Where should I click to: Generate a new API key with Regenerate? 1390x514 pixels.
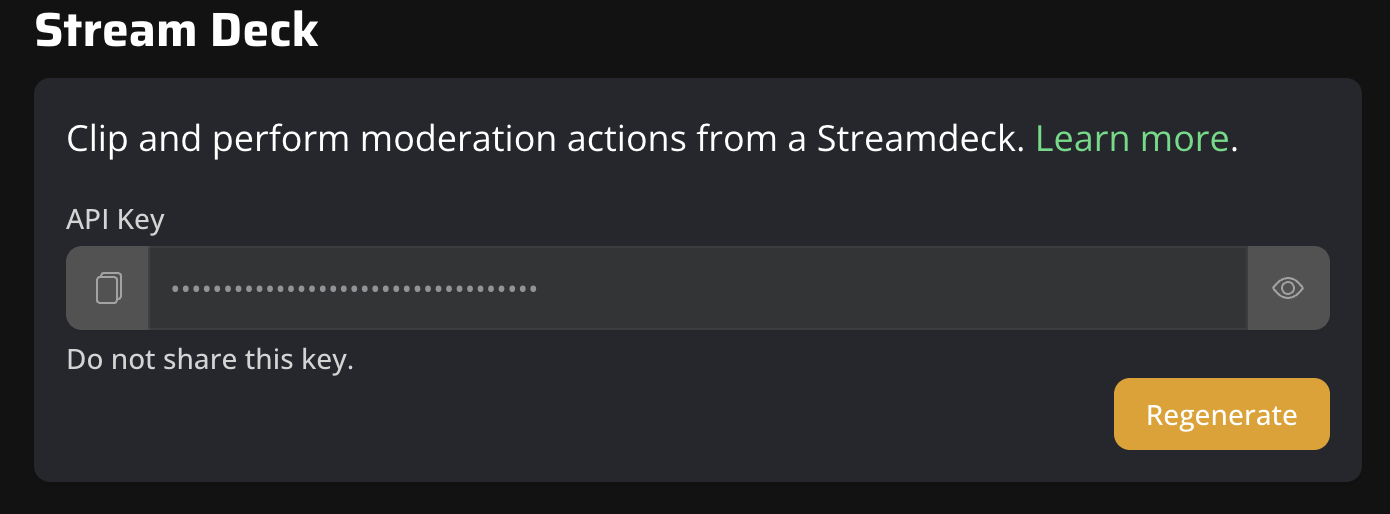point(1221,414)
